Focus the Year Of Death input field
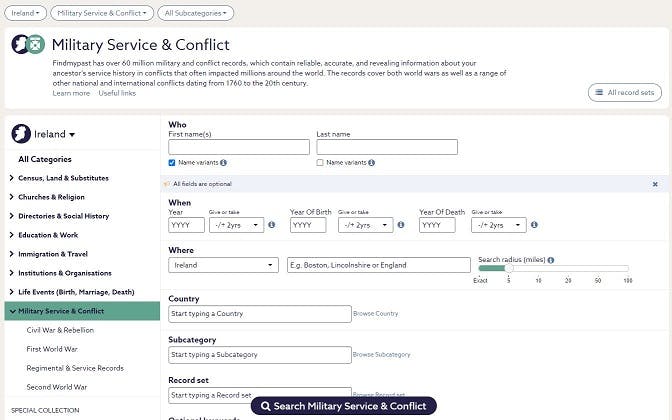Screen dimensions: 672x420 tap(437, 225)
